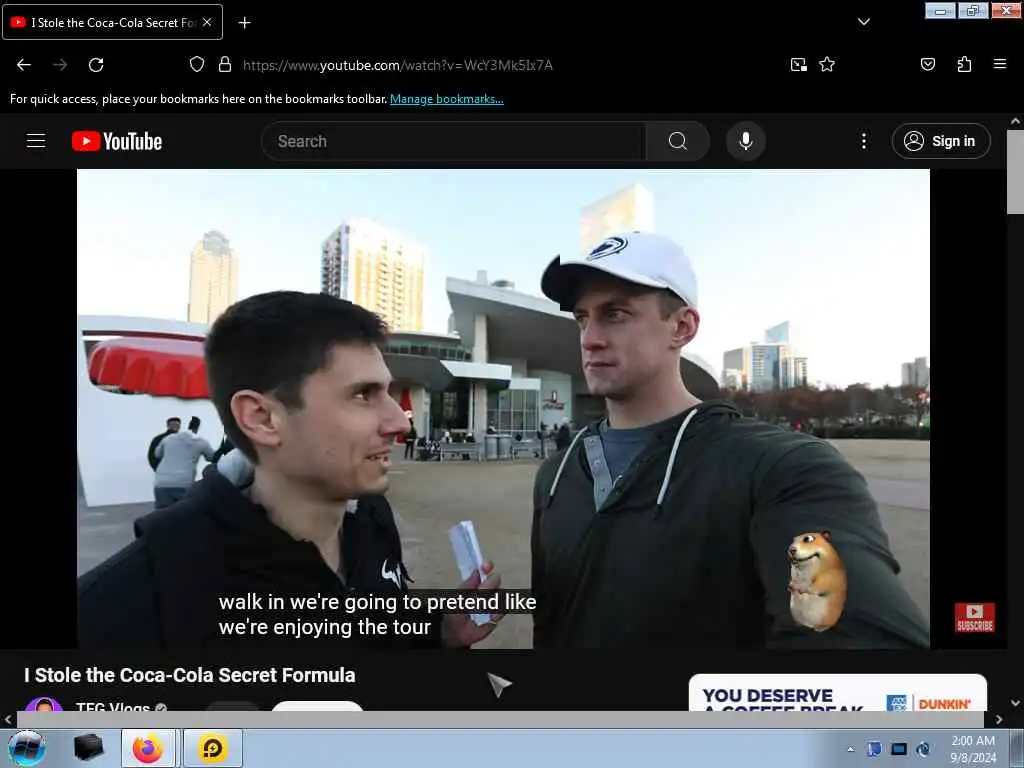The image size is (1024, 768).
Task: Open the tracking protection shield icon
Action: click(x=197, y=65)
